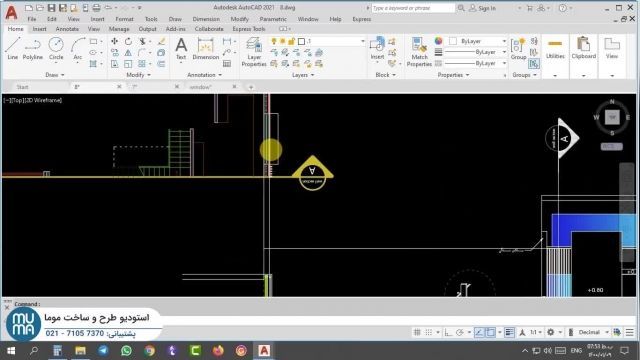Click the Scale tool icon in Modify

click(x=128, y=64)
